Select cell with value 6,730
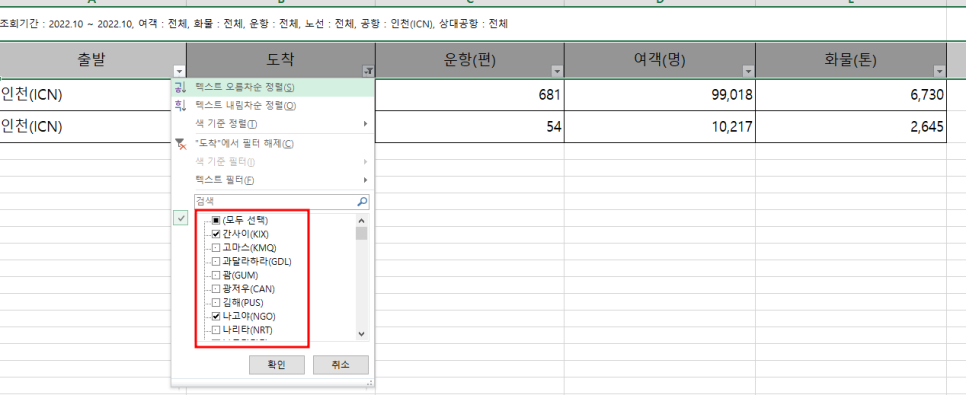 (x=851, y=95)
